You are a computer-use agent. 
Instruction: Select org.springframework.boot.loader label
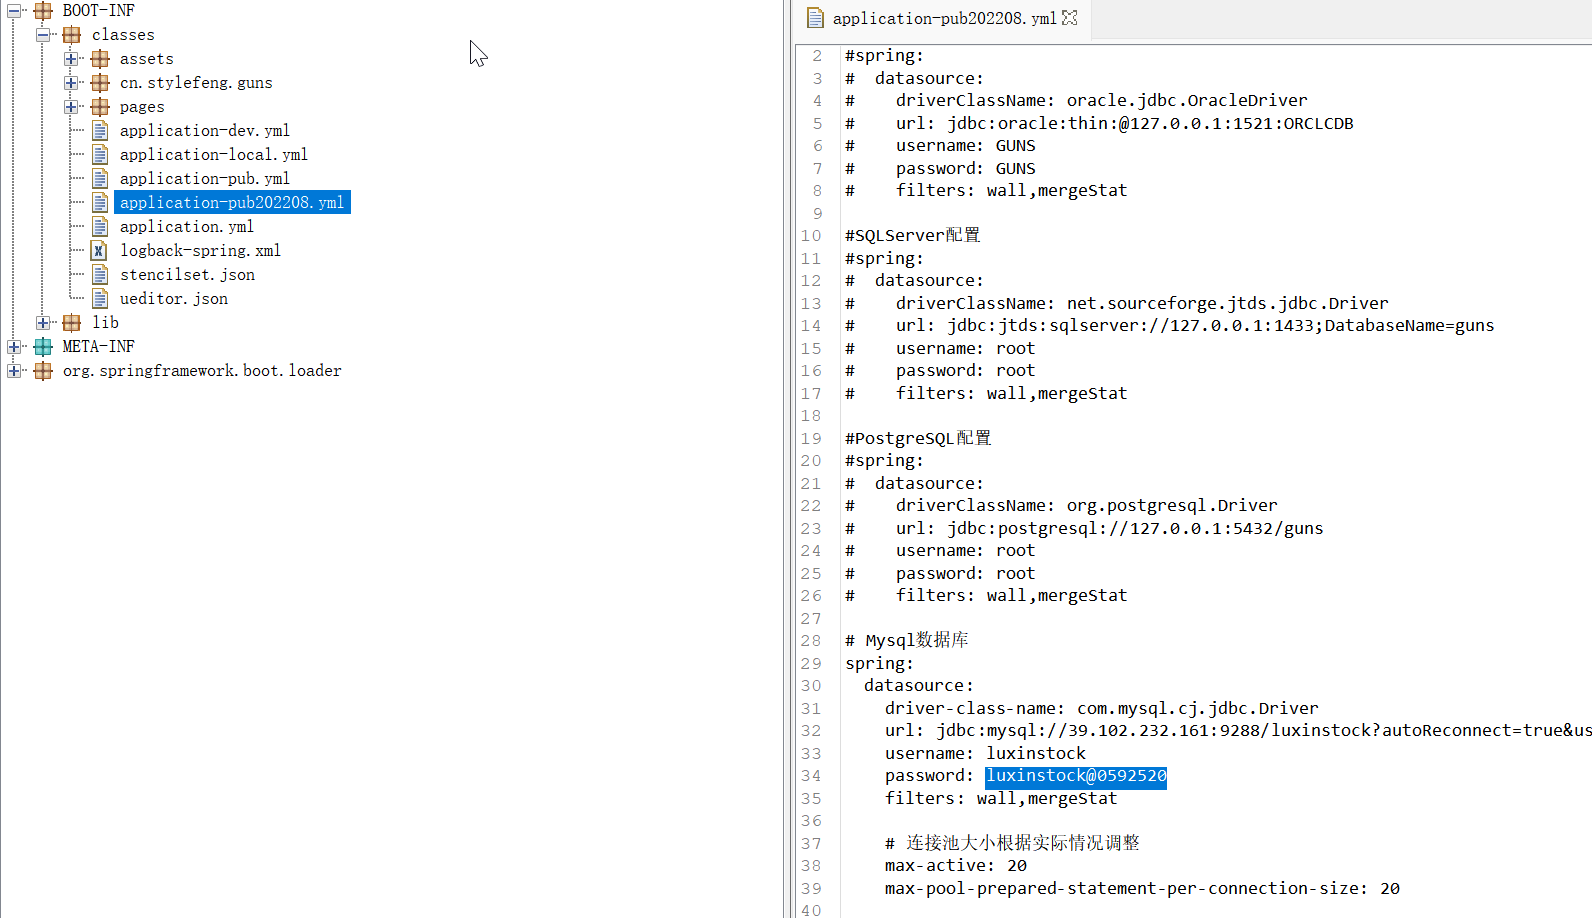202,371
